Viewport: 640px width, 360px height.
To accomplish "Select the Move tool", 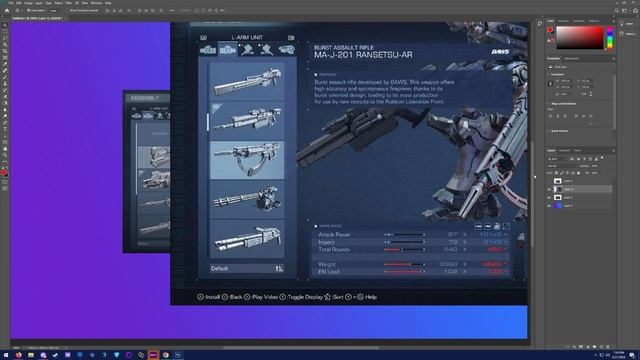I will 4,25.
